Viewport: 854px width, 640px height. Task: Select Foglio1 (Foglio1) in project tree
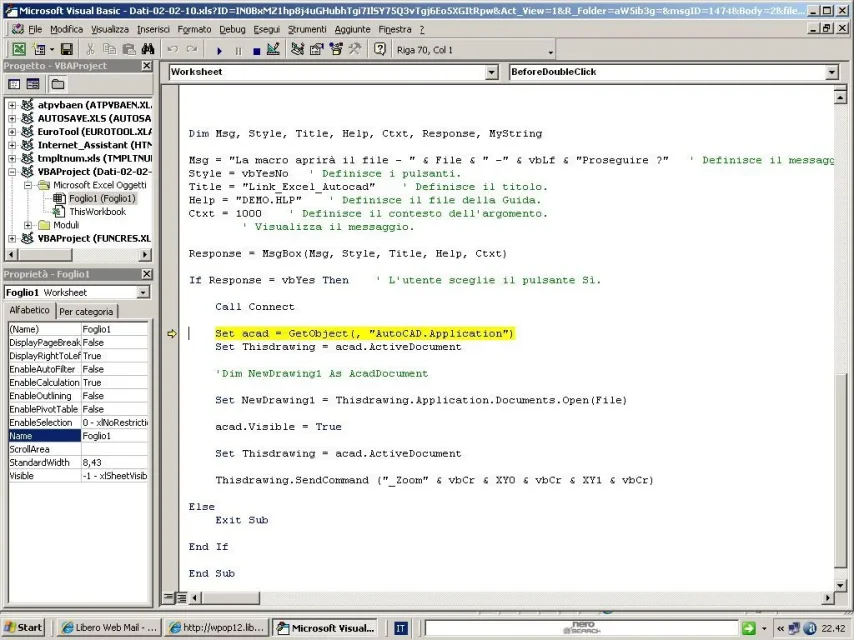coord(102,198)
